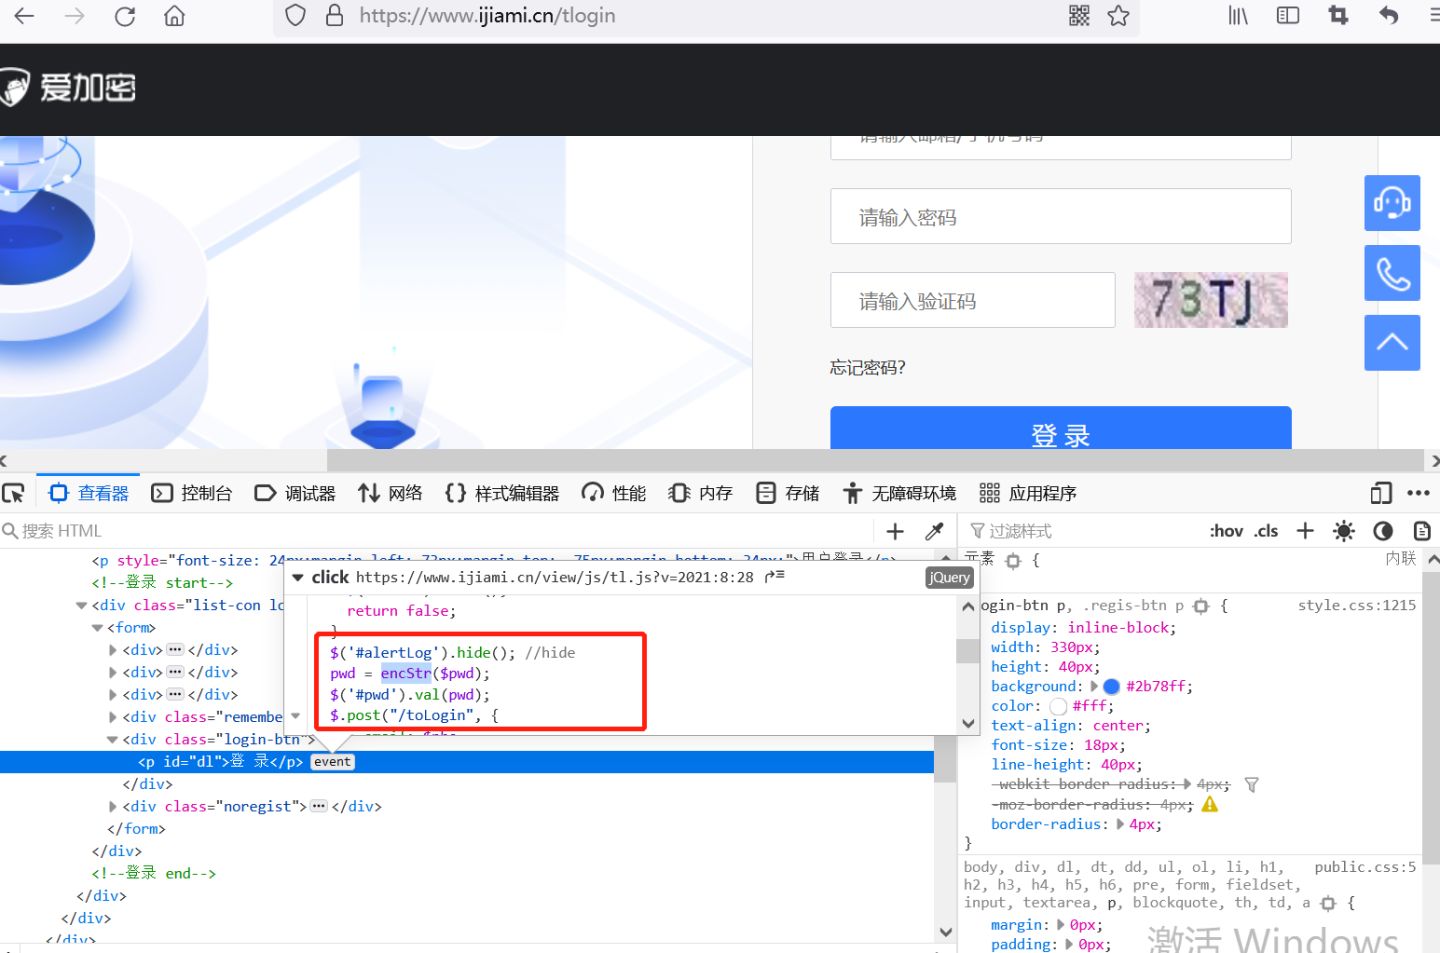
Task: Expand the border-radius property arrow
Action: click(1120, 824)
